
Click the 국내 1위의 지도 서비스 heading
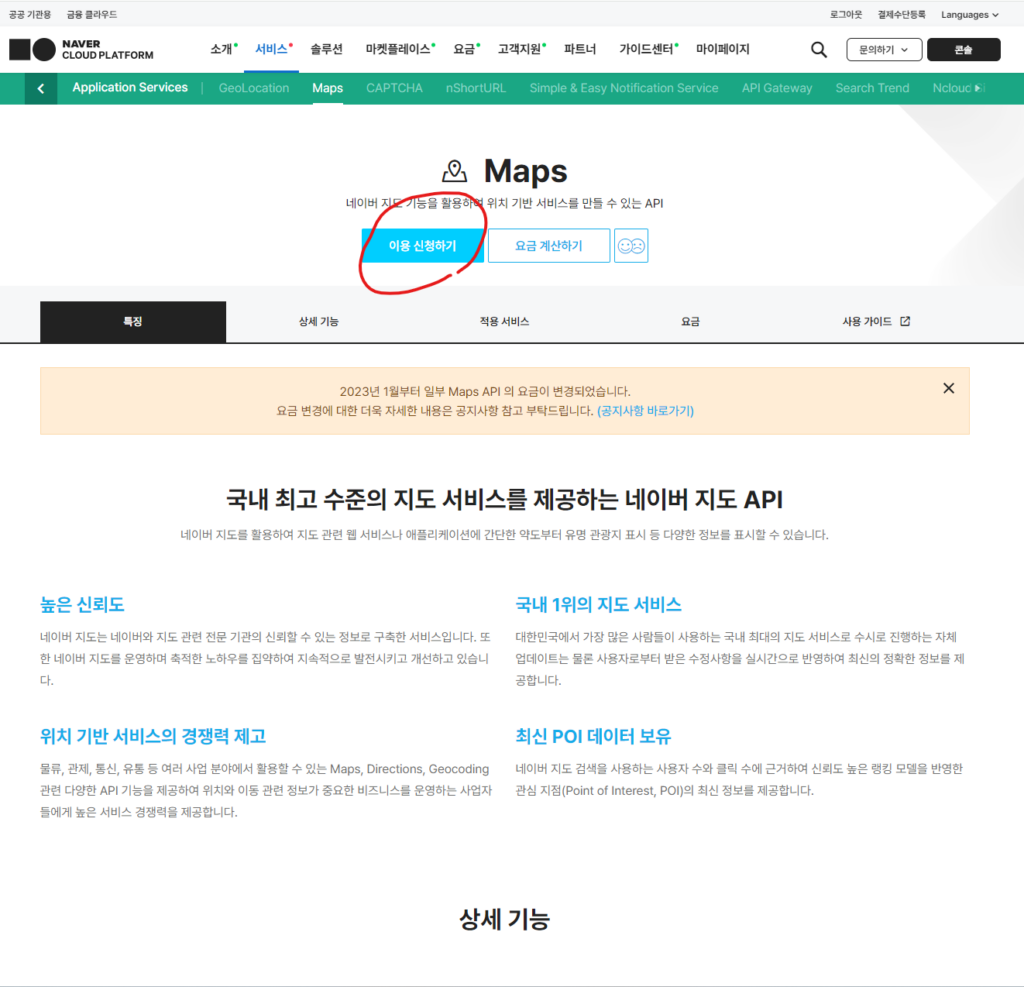click(598, 605)
